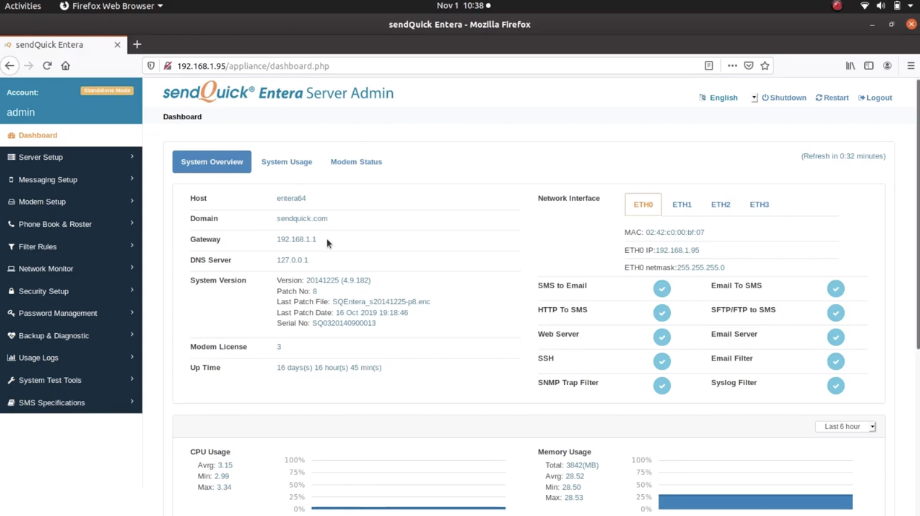920x516 pixels.
Task: Open the Last 6 hour dropdown
Action: (x=845, y=427)
